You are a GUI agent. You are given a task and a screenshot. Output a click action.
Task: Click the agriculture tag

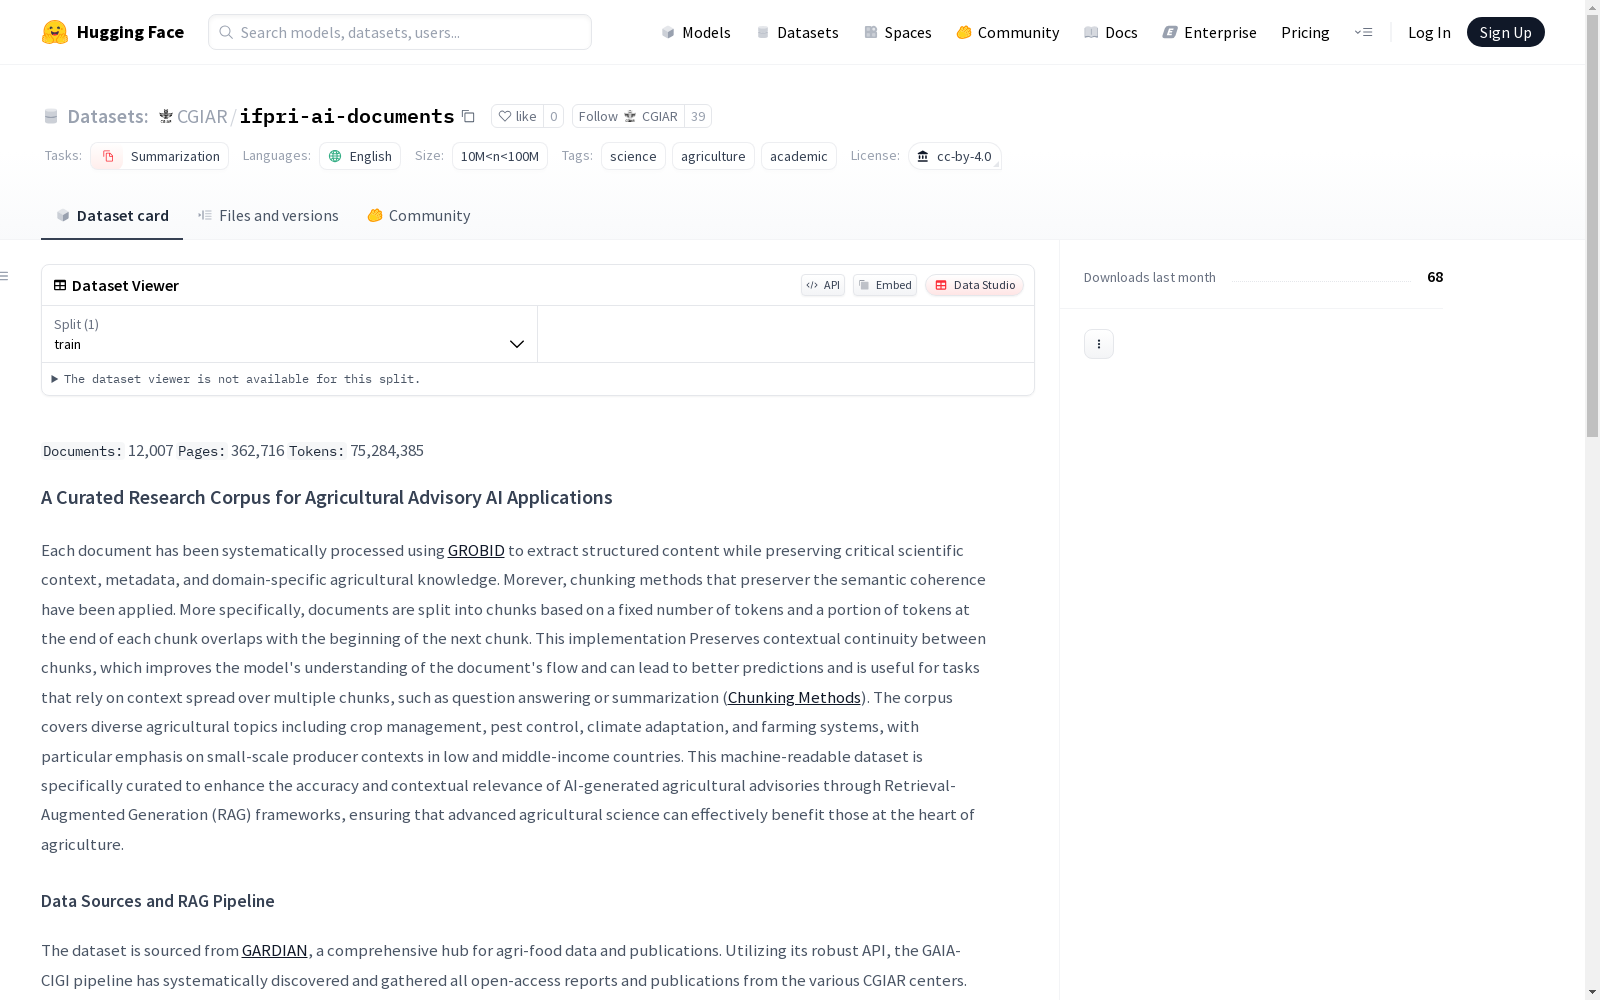point(713,156)
